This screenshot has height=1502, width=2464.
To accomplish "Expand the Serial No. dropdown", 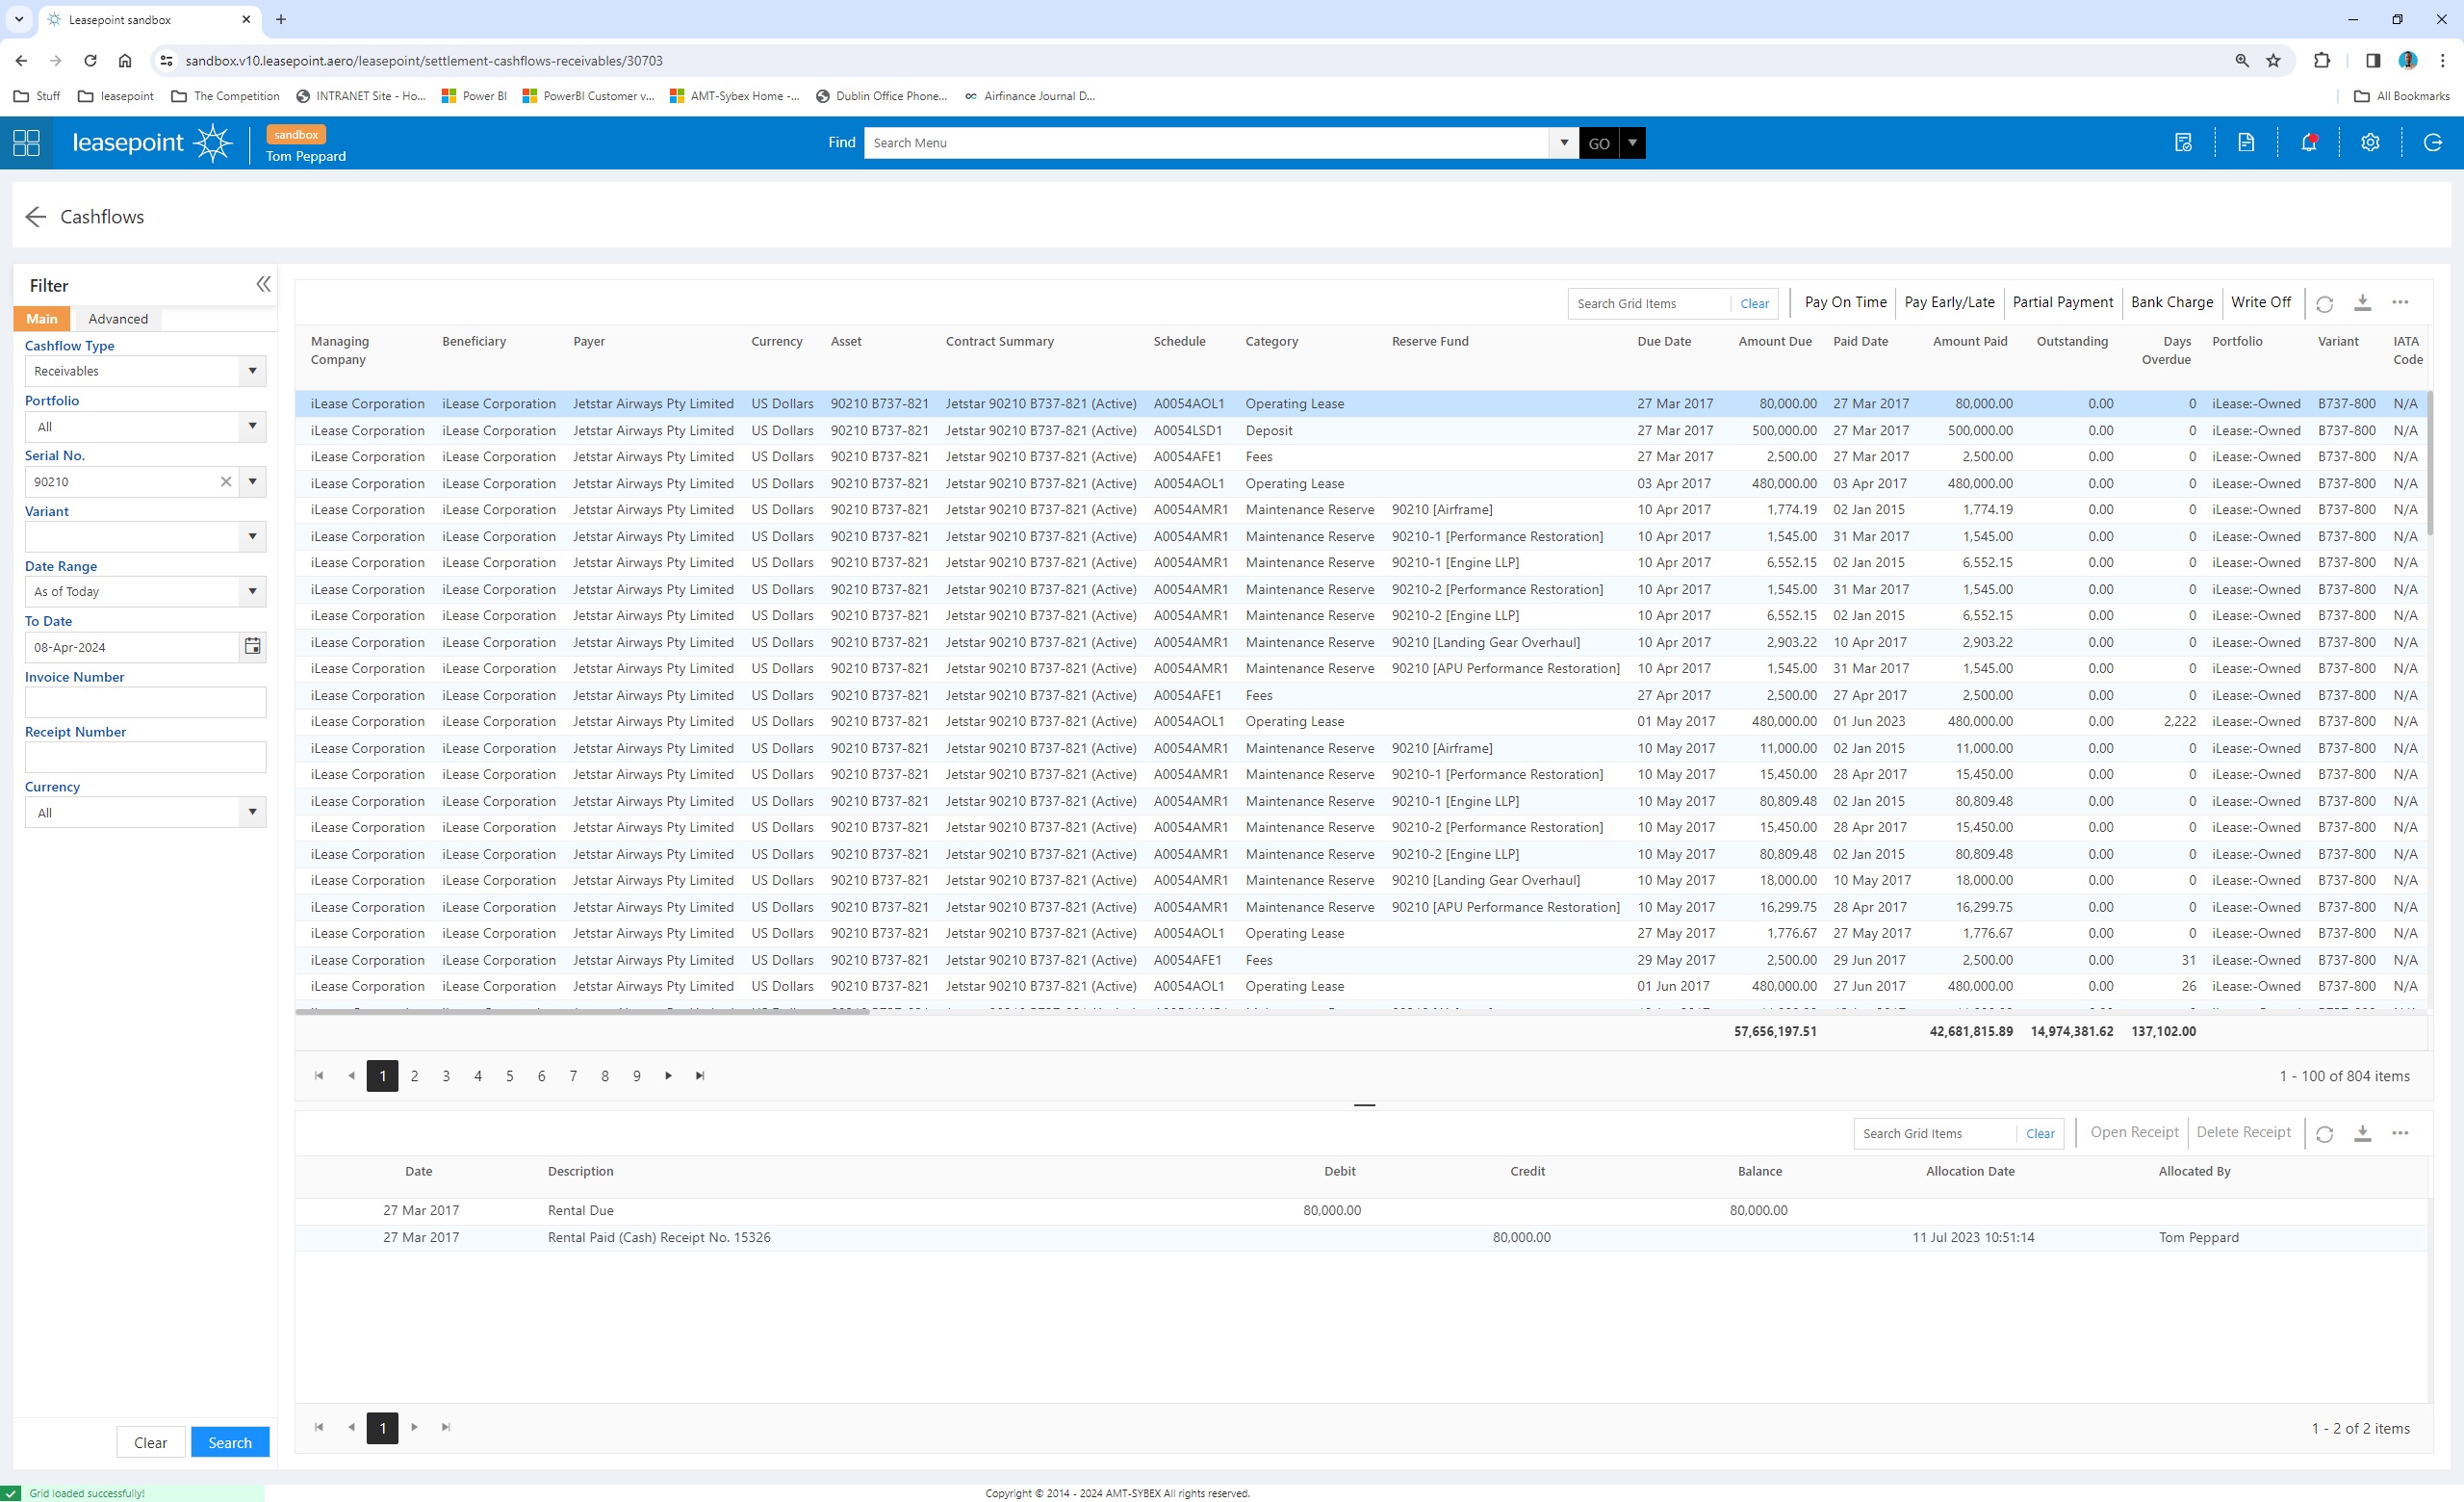I will [x=253, y=482].
